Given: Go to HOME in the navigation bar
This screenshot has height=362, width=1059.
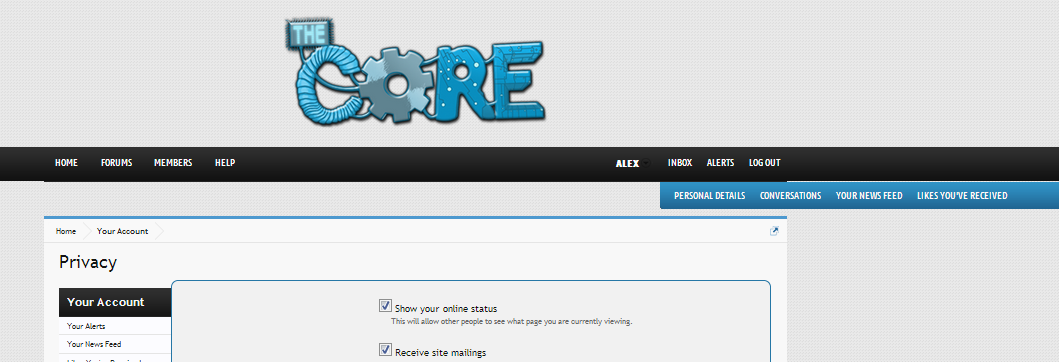Looking at the screenshot, I should click(x=66, y=163).
